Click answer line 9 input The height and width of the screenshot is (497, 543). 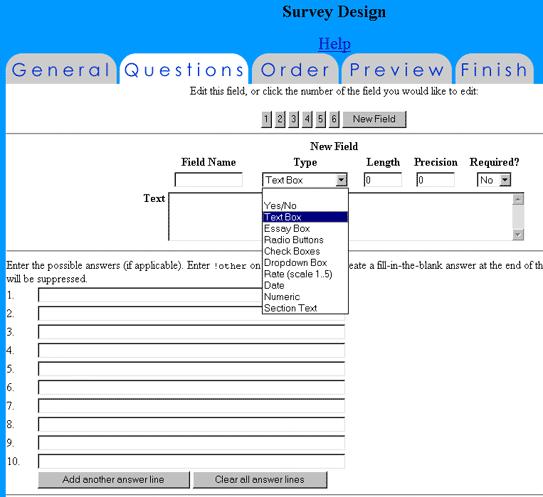[x=192, y=443]
